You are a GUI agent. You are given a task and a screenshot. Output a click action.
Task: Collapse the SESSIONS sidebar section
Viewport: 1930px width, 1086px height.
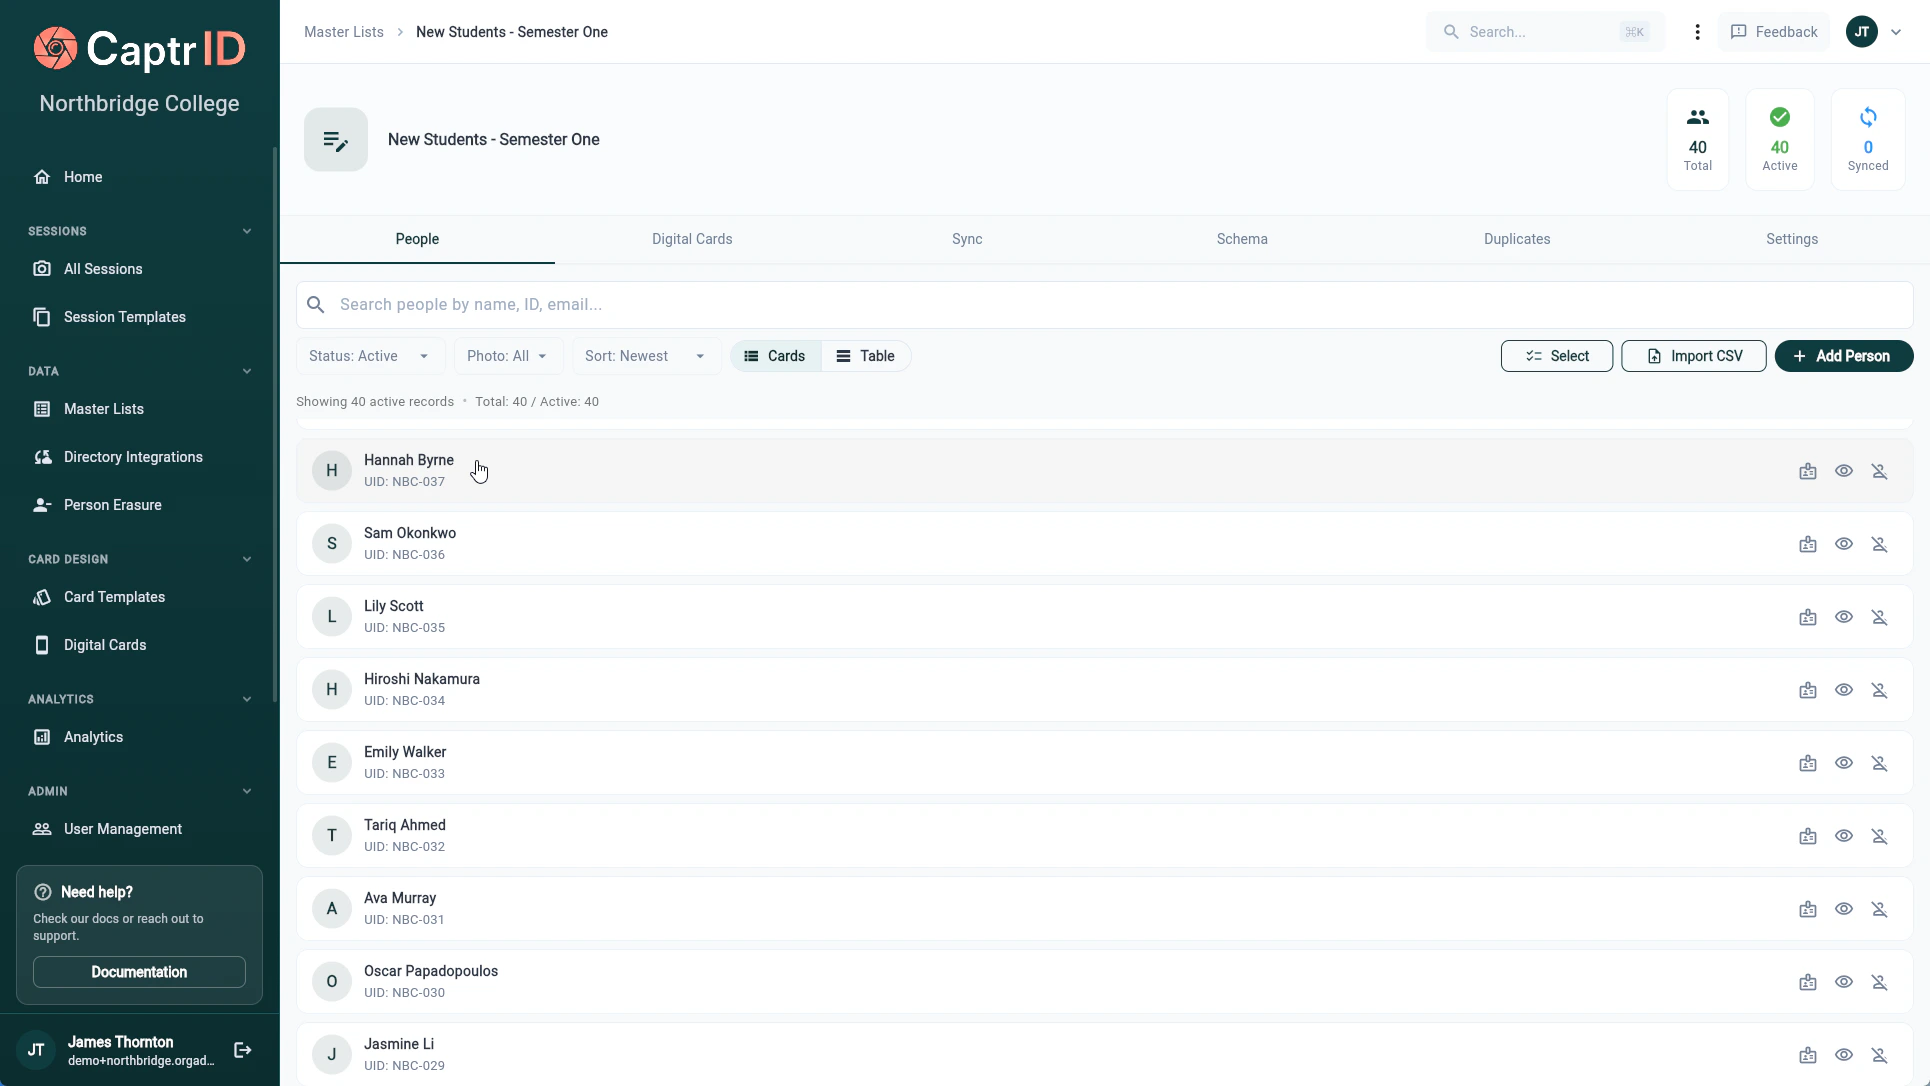tap(246, 231)
